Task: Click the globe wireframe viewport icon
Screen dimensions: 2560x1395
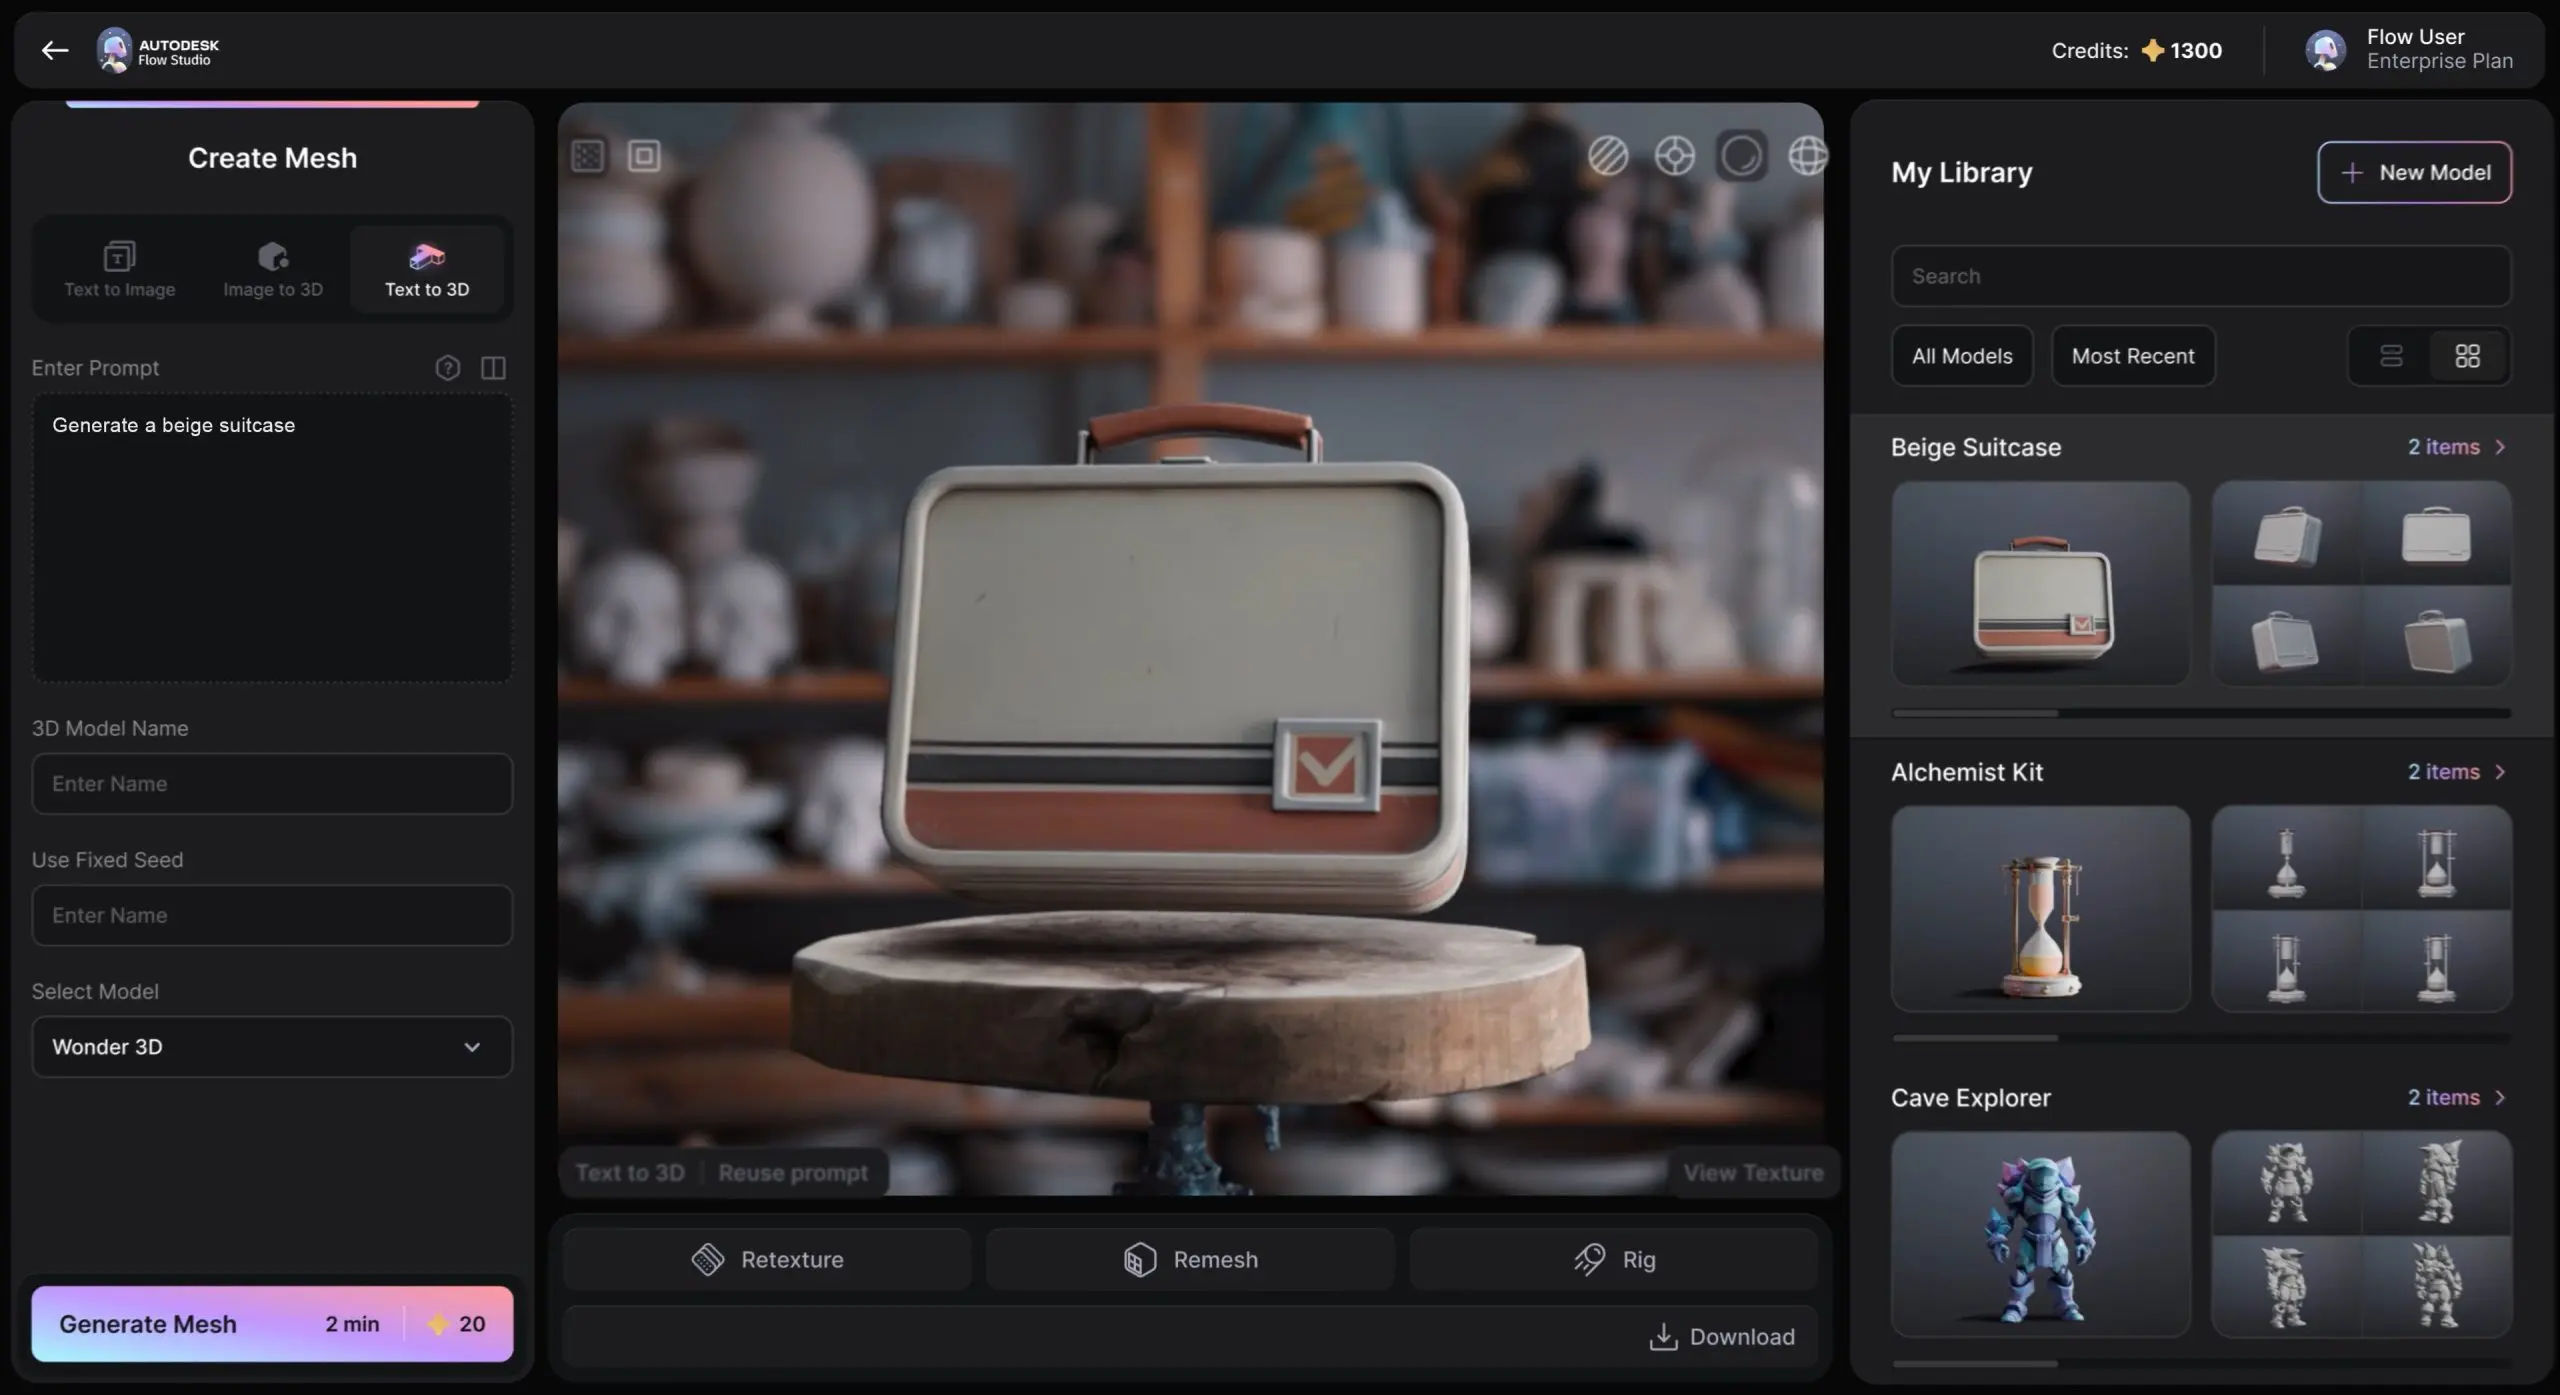Action: 1807,156
